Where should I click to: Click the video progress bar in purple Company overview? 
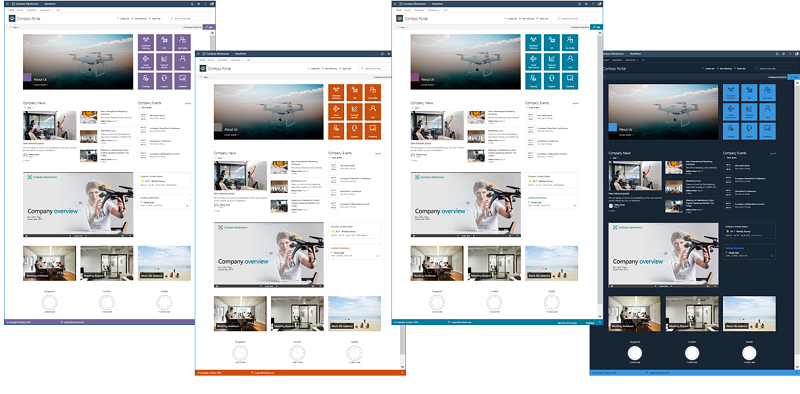(78, 236)
